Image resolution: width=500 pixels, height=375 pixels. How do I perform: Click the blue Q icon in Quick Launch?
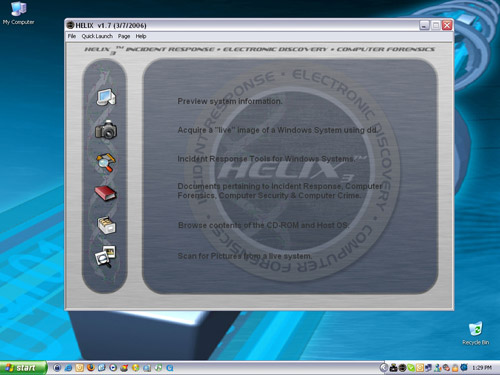(170, 368)
